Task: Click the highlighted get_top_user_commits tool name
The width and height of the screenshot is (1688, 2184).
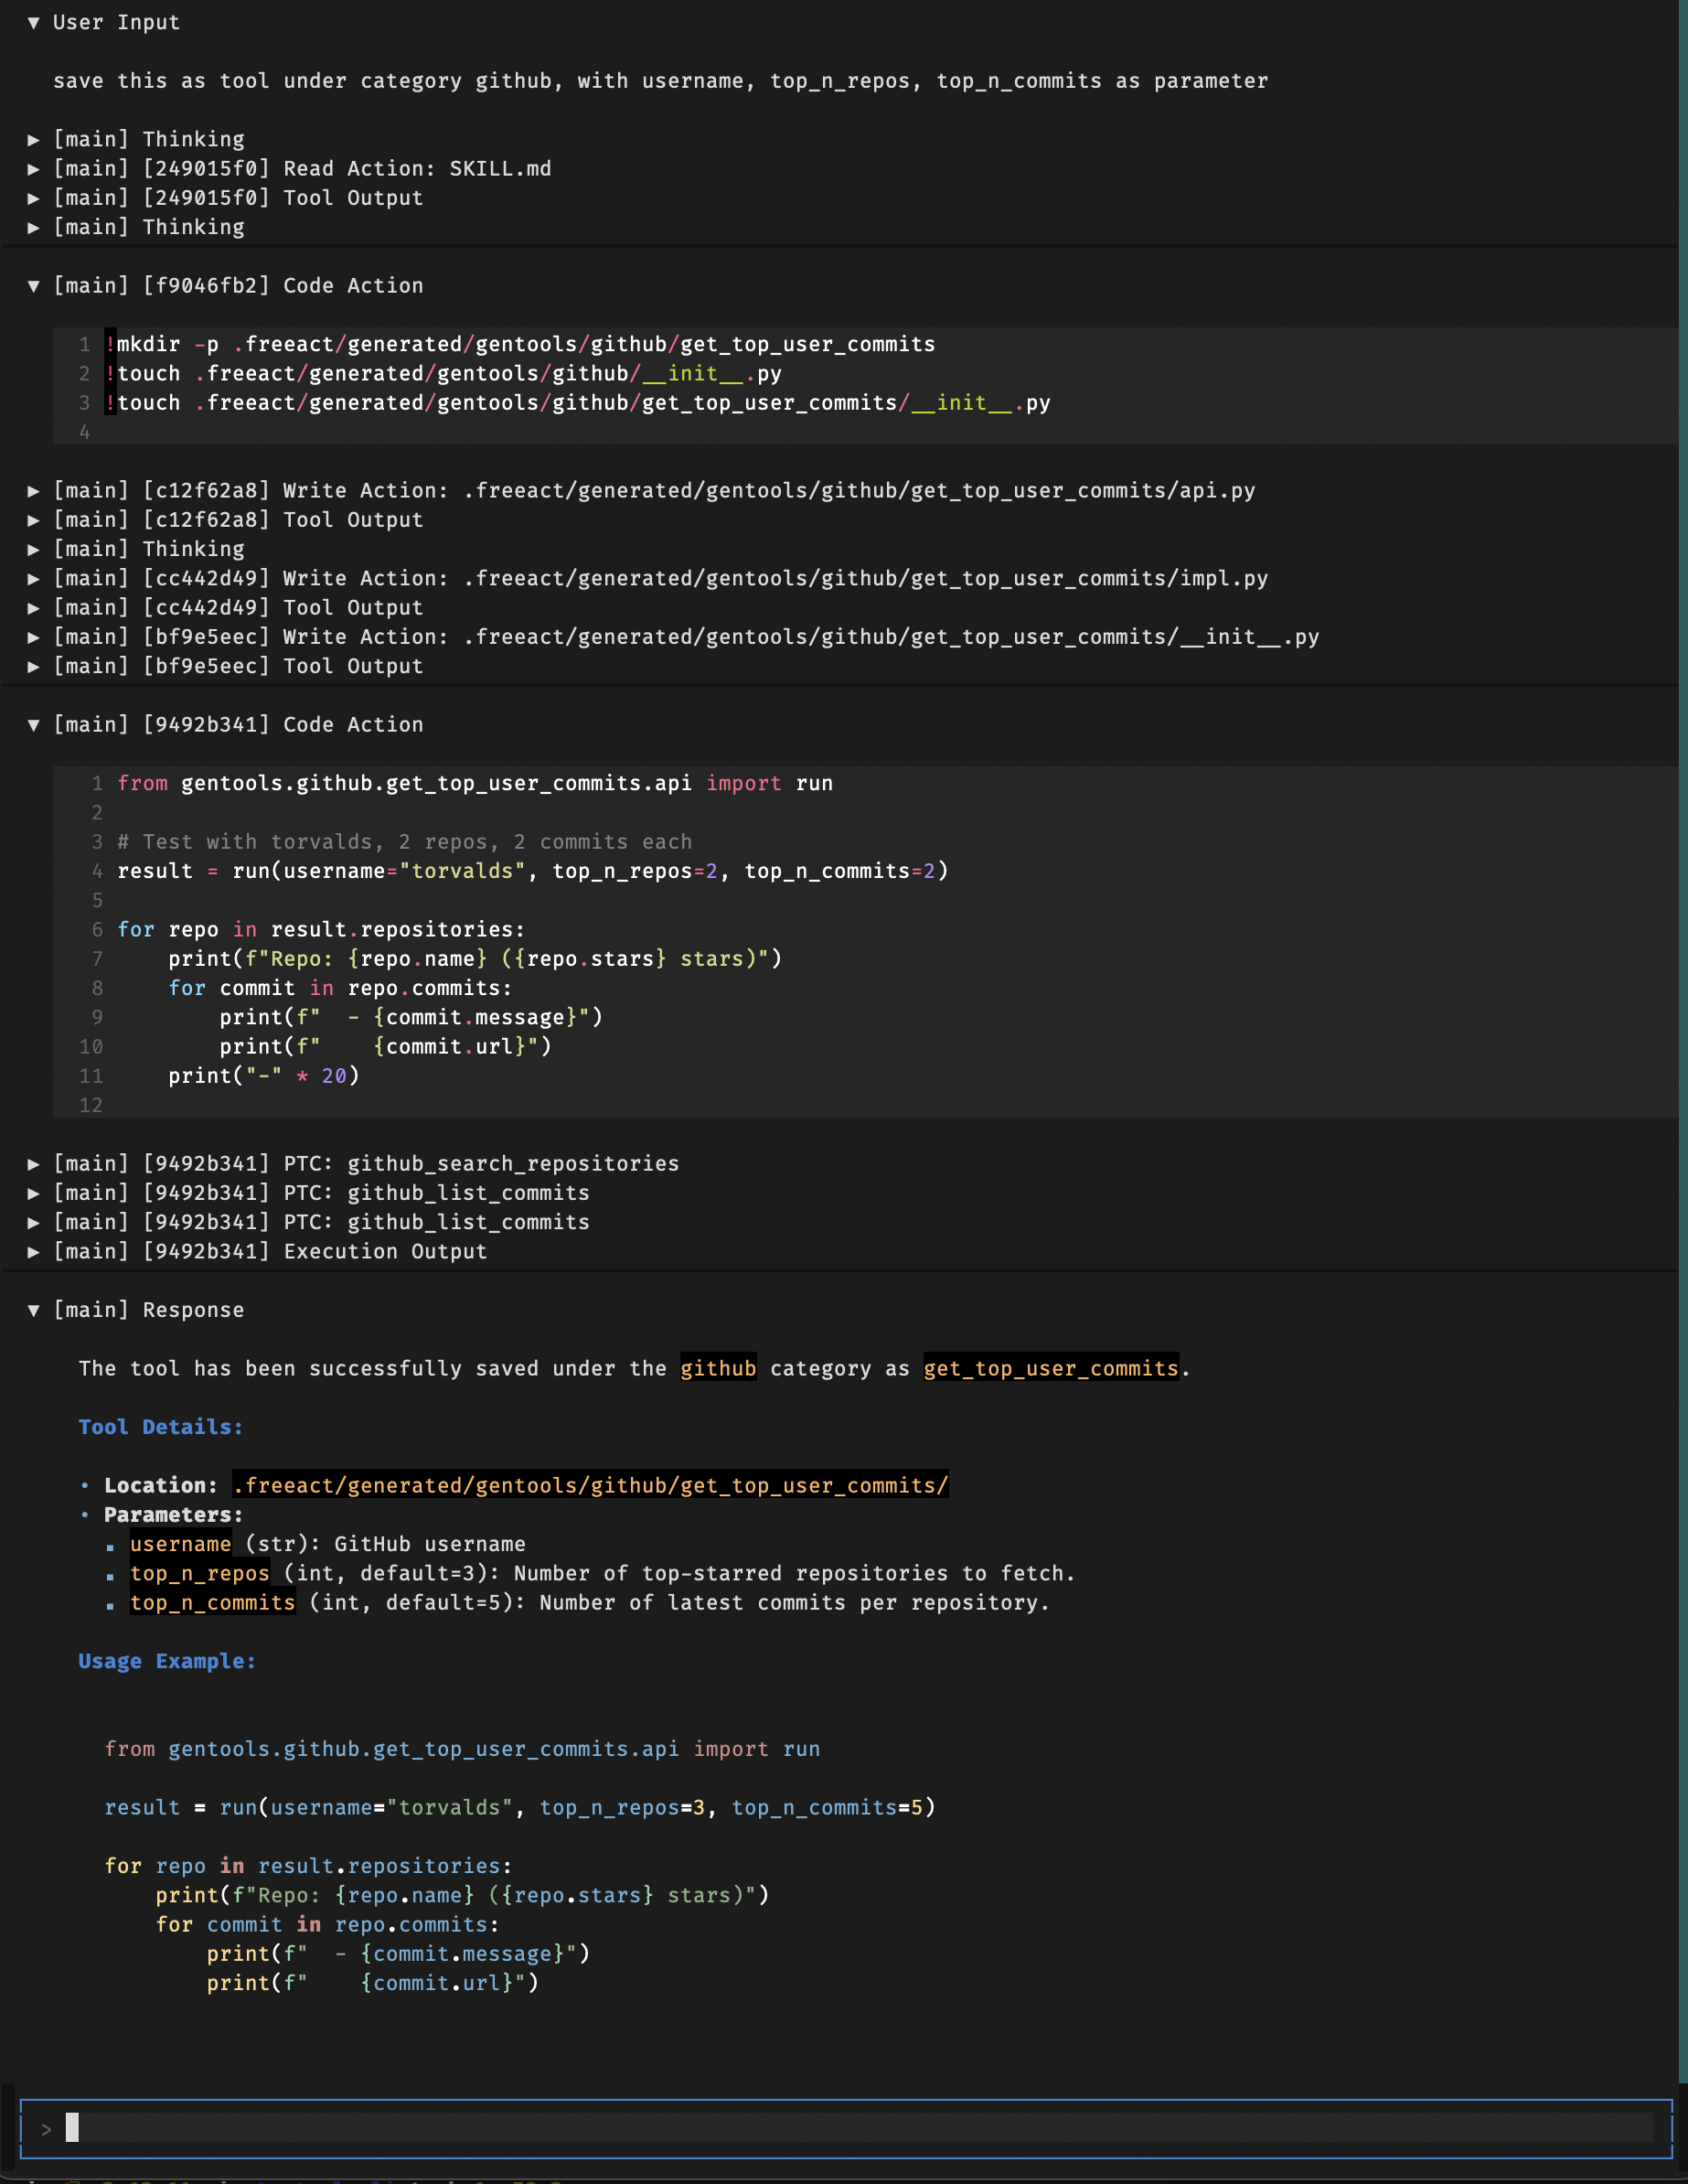Action: click(1050, 1368)
